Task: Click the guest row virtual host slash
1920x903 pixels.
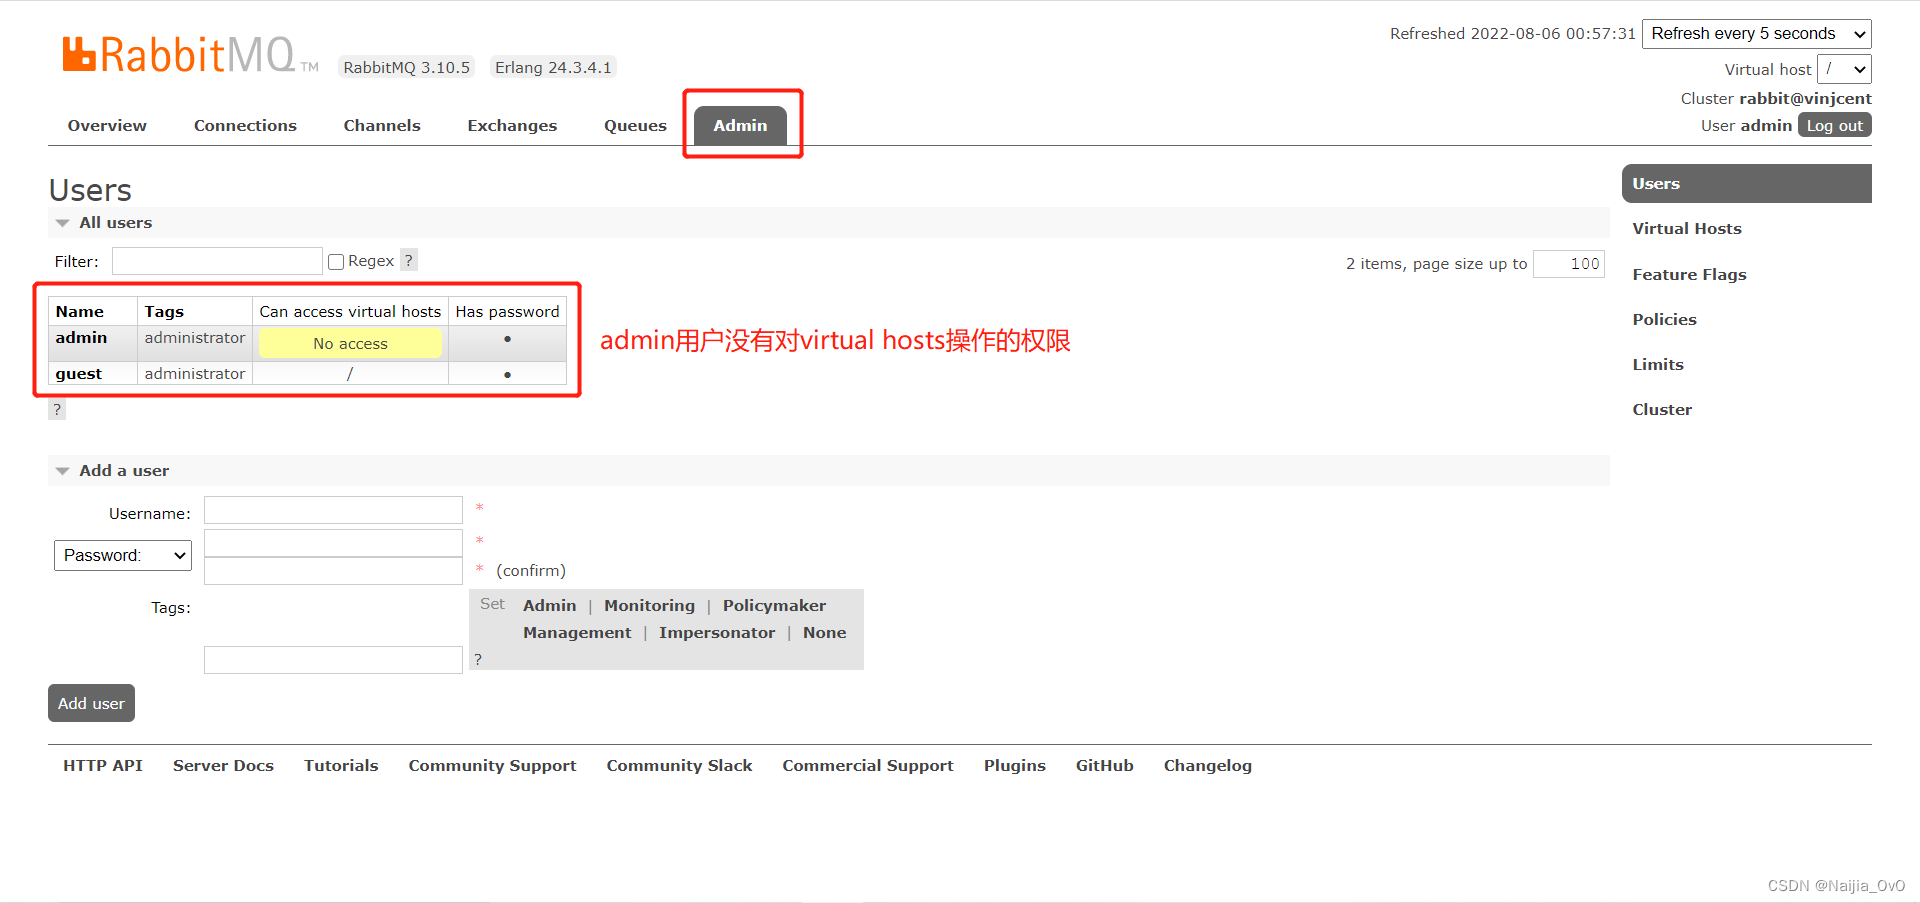Action: tap(350, 374)
